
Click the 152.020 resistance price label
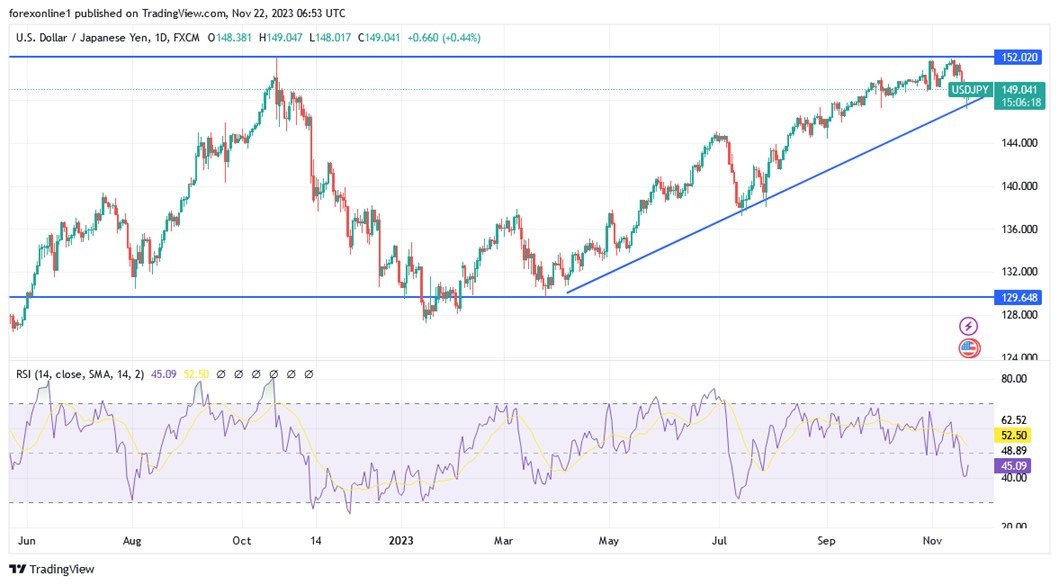tap(1019, 57)
